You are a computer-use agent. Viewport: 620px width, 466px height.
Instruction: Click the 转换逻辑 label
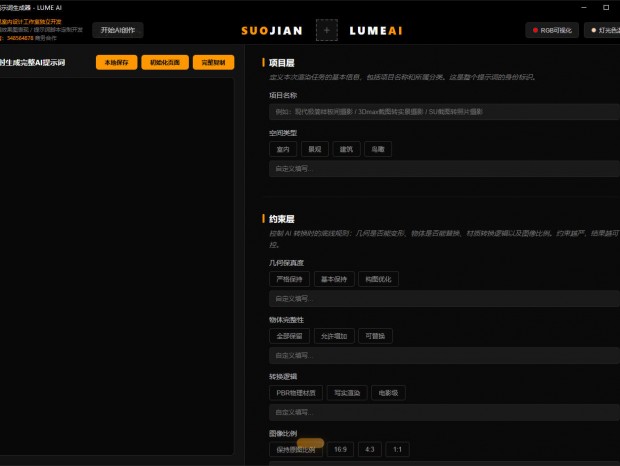click(283, 376)
